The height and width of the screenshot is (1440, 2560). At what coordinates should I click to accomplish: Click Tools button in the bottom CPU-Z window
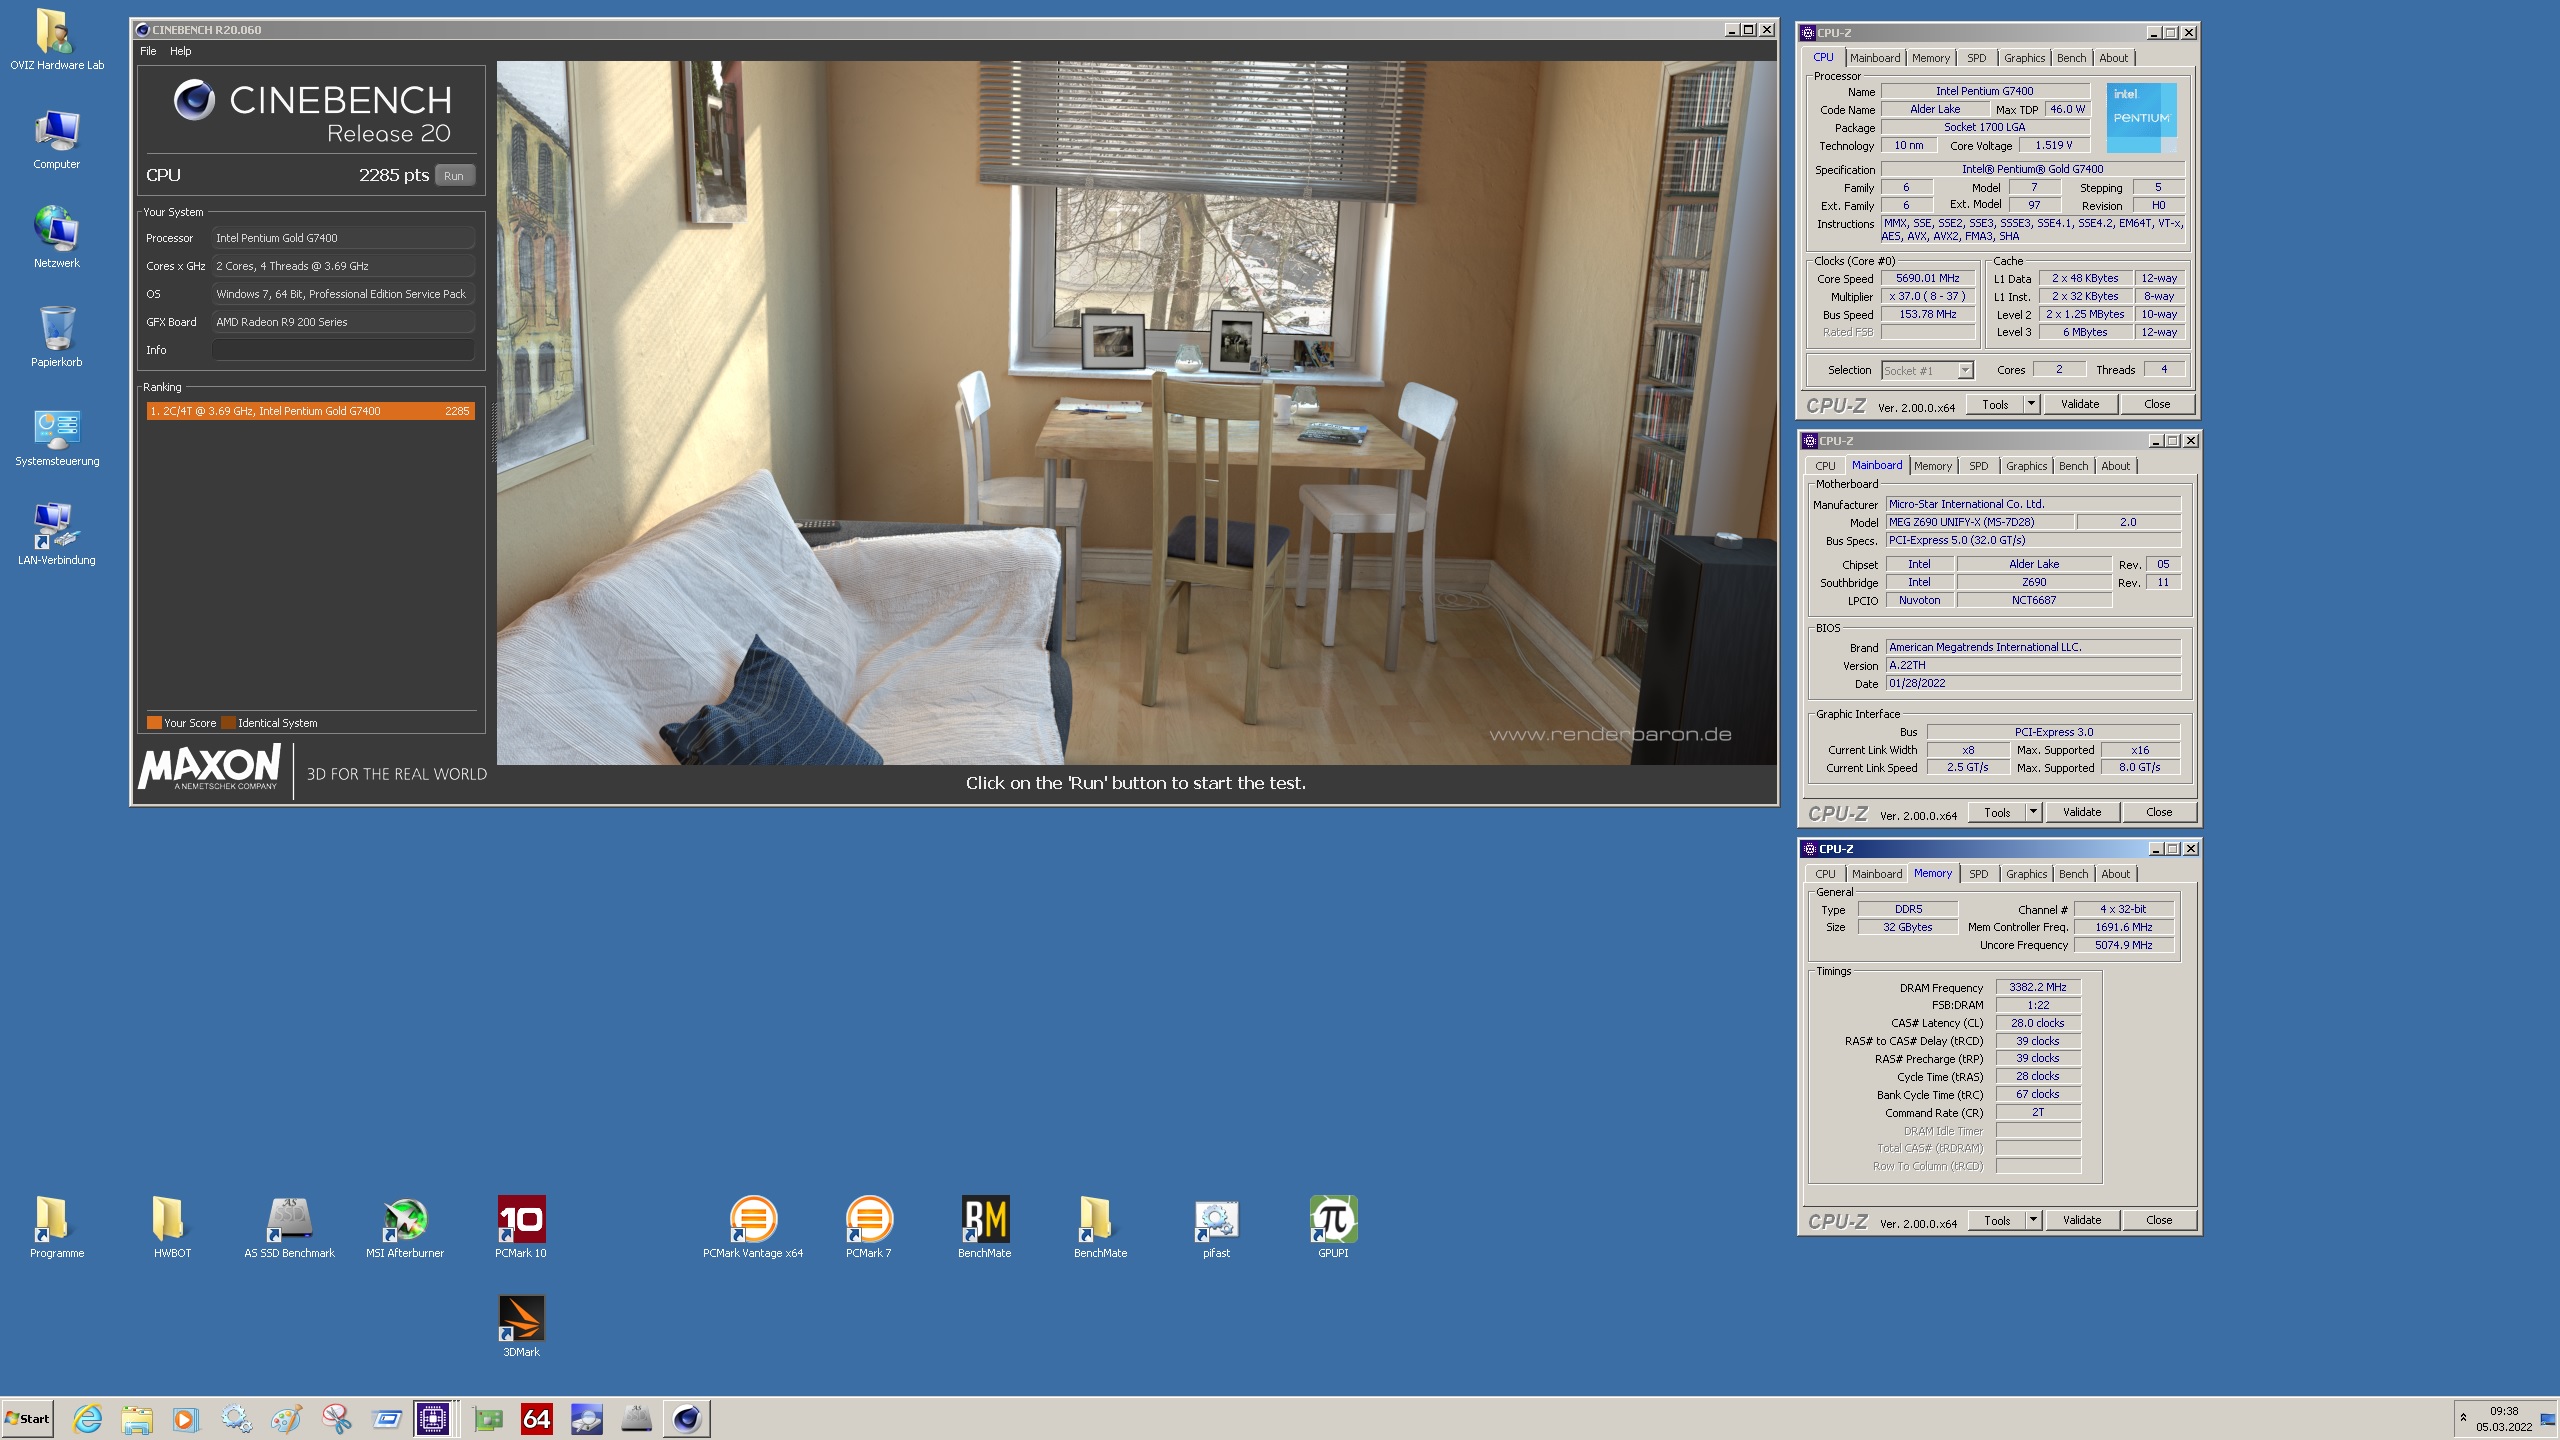1997,1220
